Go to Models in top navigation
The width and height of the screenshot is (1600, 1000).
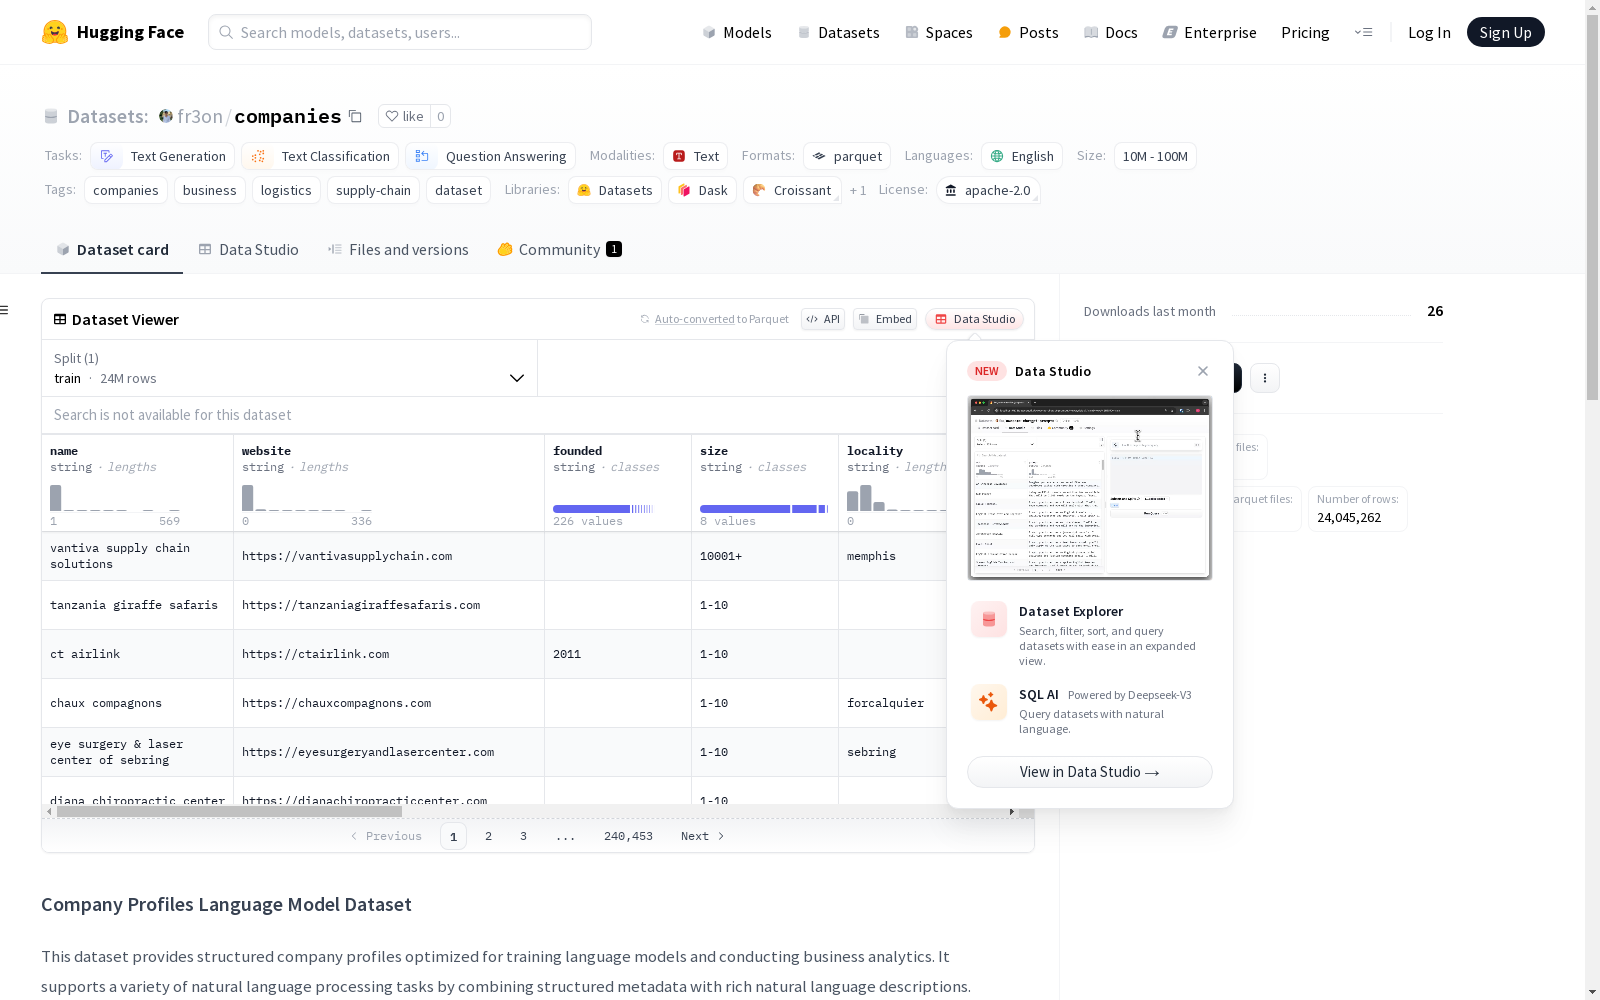coord(737,32)
